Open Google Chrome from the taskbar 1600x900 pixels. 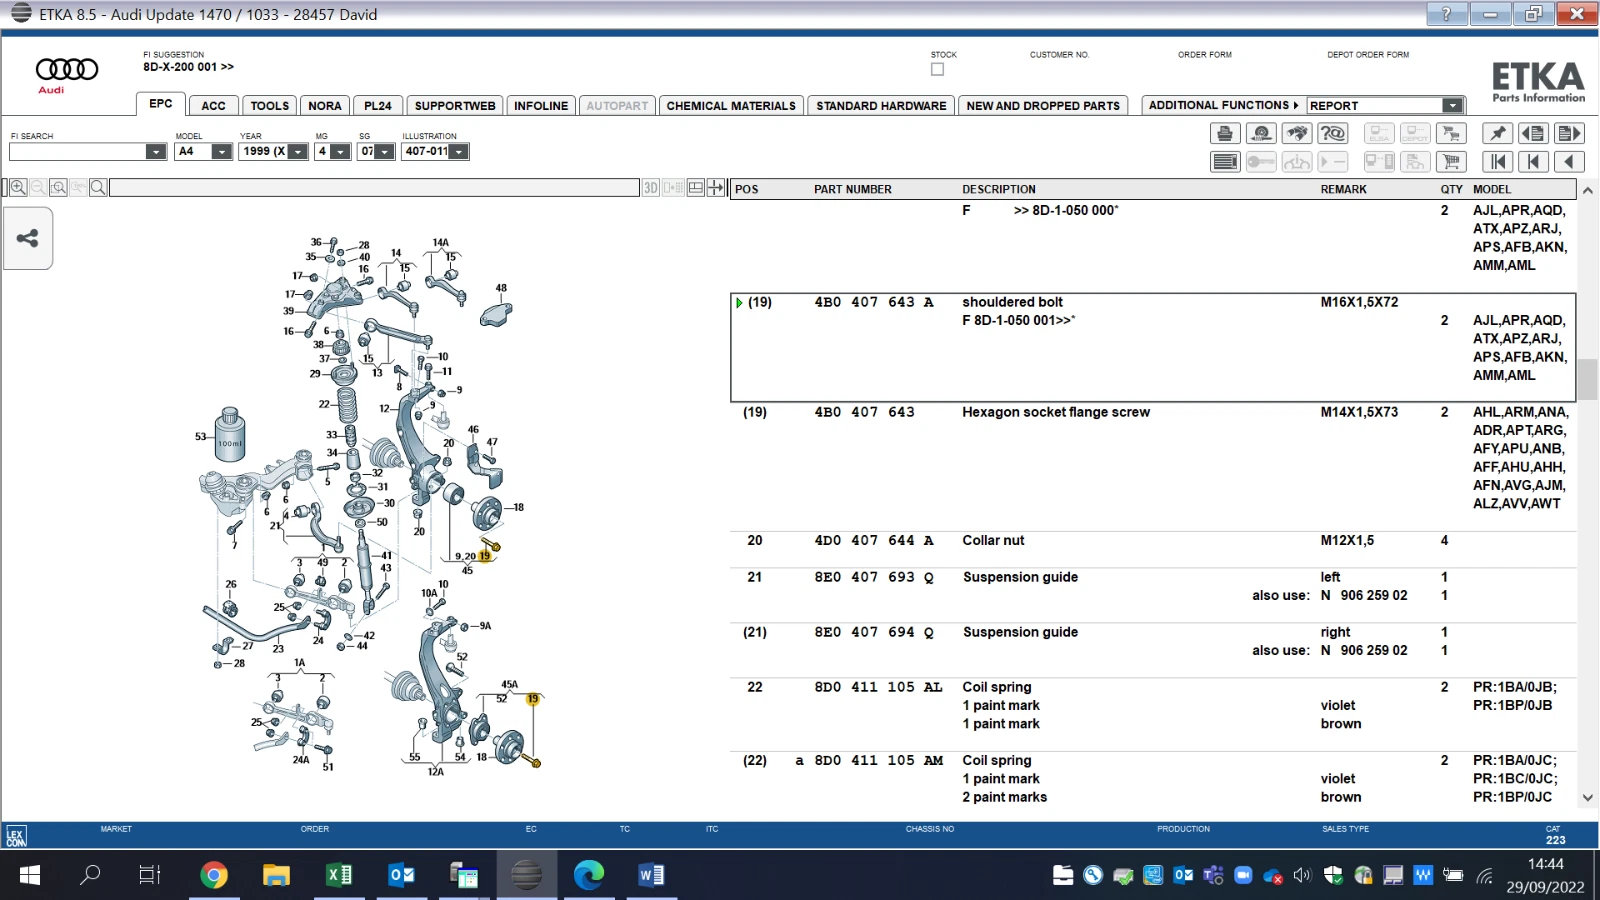(213, 875)
